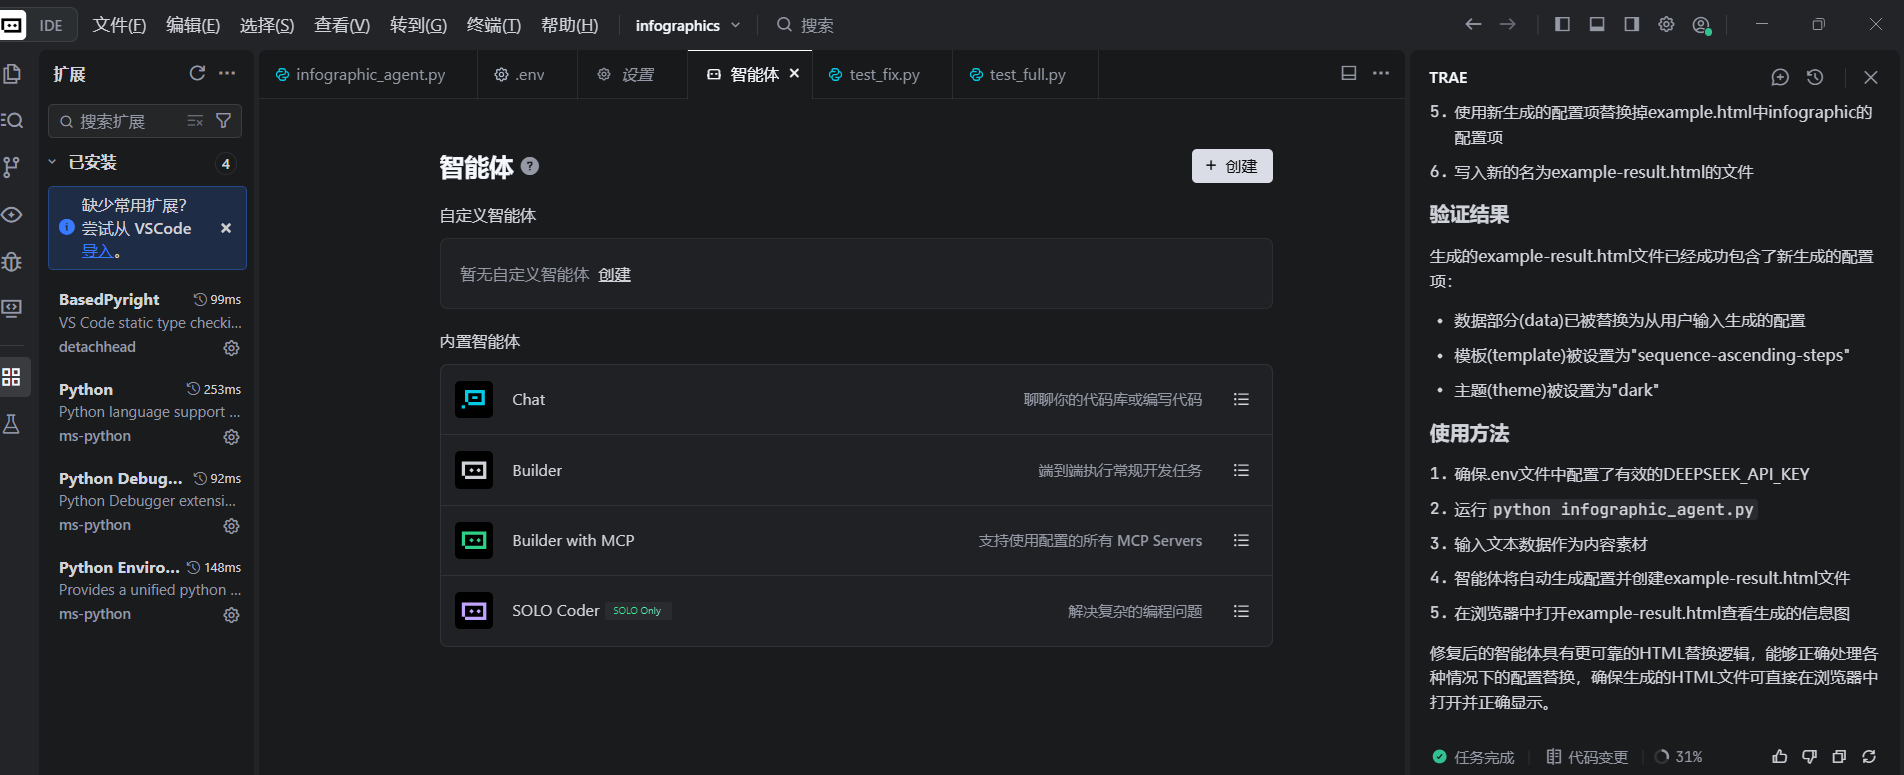Toggle the primary sidebar layout
The width and height of the screenshot is (1904, 775).
click(1562, 24)
